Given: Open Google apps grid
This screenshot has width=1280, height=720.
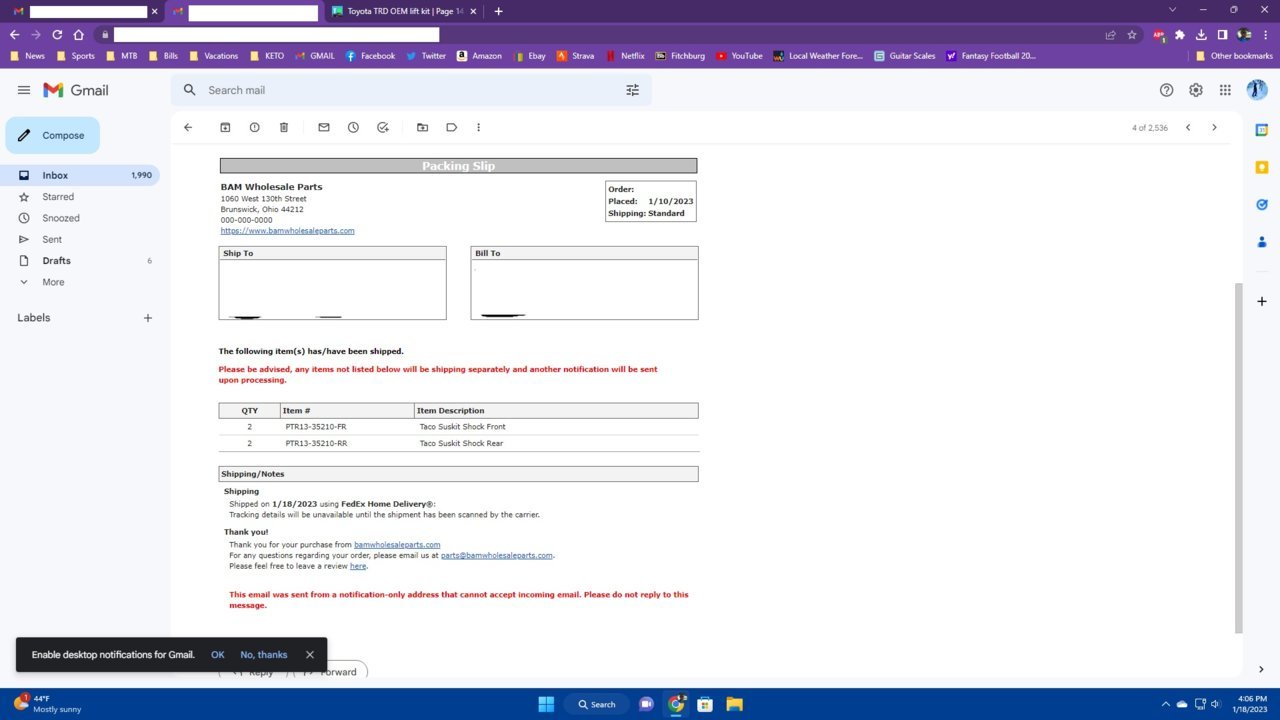Looking at the screenshot, I should (1225, 90).
